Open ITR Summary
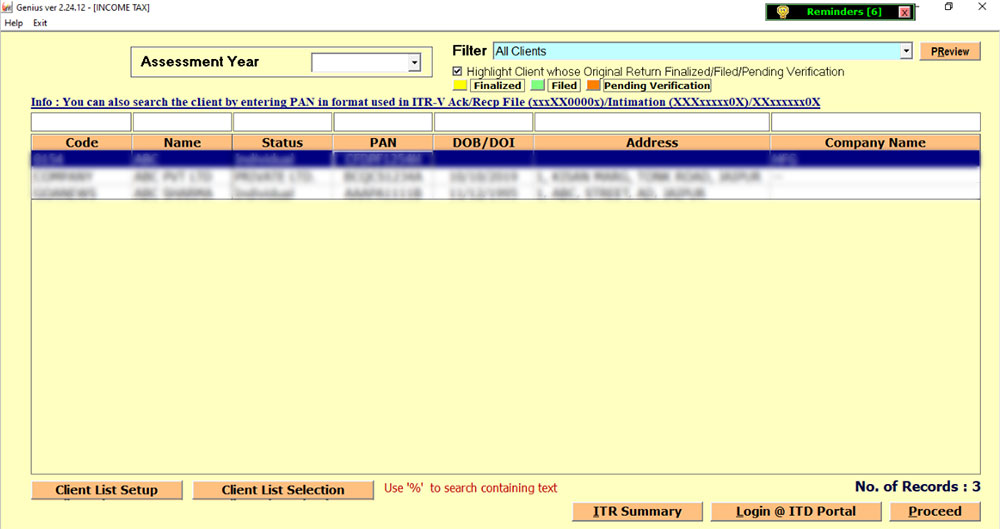This screenshot has height=529, width=1000. pos(637,511)
